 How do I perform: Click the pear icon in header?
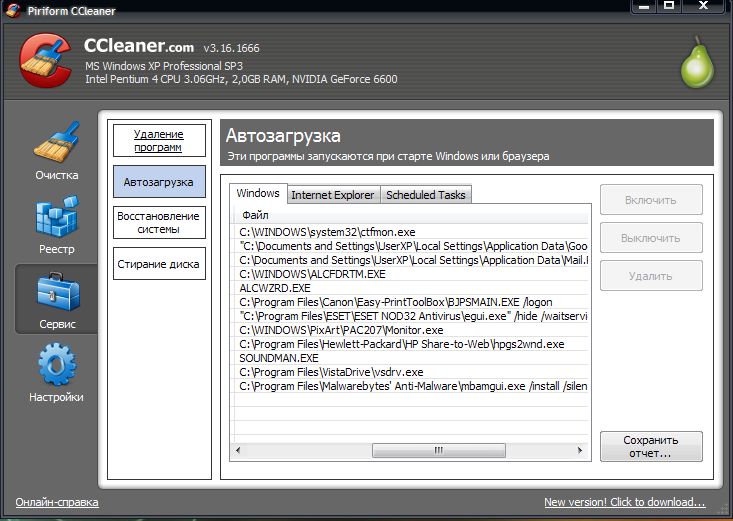696,64
